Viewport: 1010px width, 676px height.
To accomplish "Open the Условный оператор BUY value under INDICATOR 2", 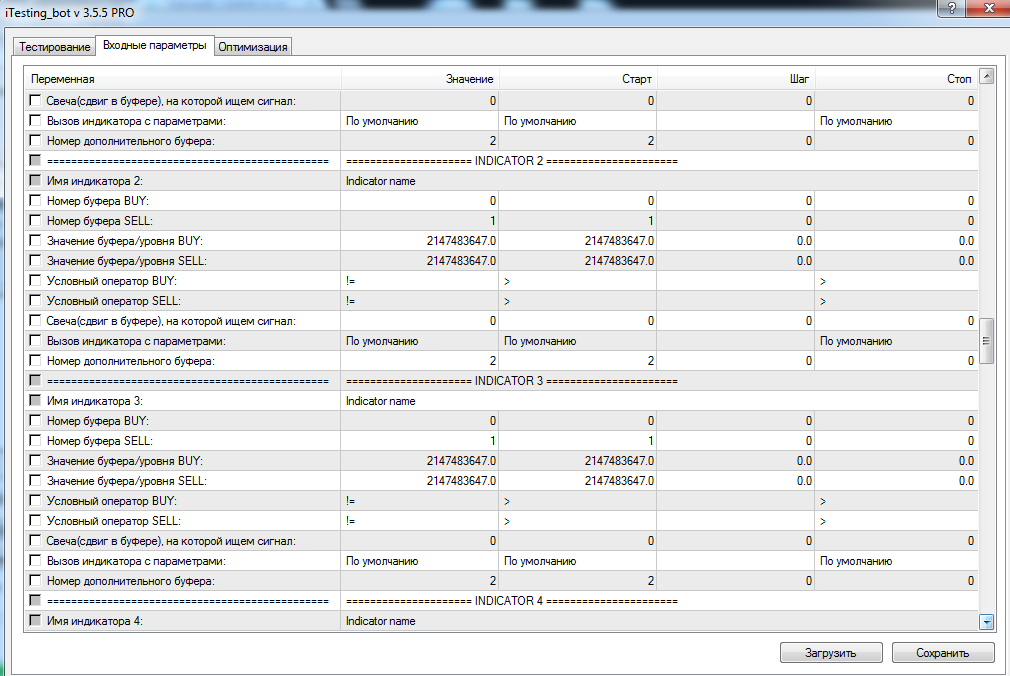I will (420, 281).
